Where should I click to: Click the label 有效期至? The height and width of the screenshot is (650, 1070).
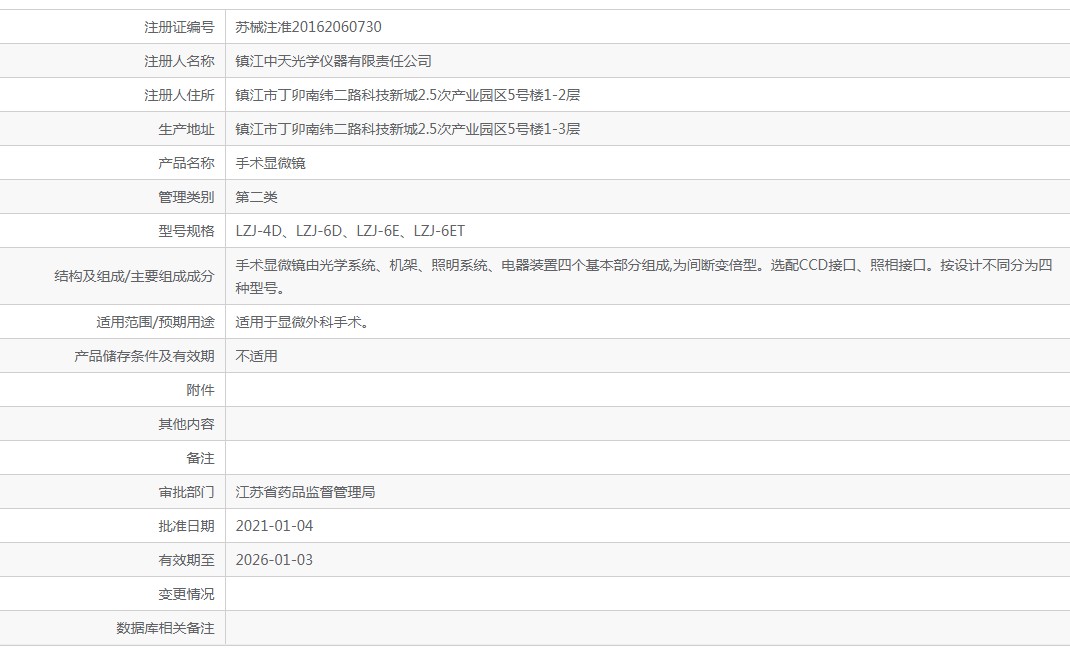click(x=186, y=560)
